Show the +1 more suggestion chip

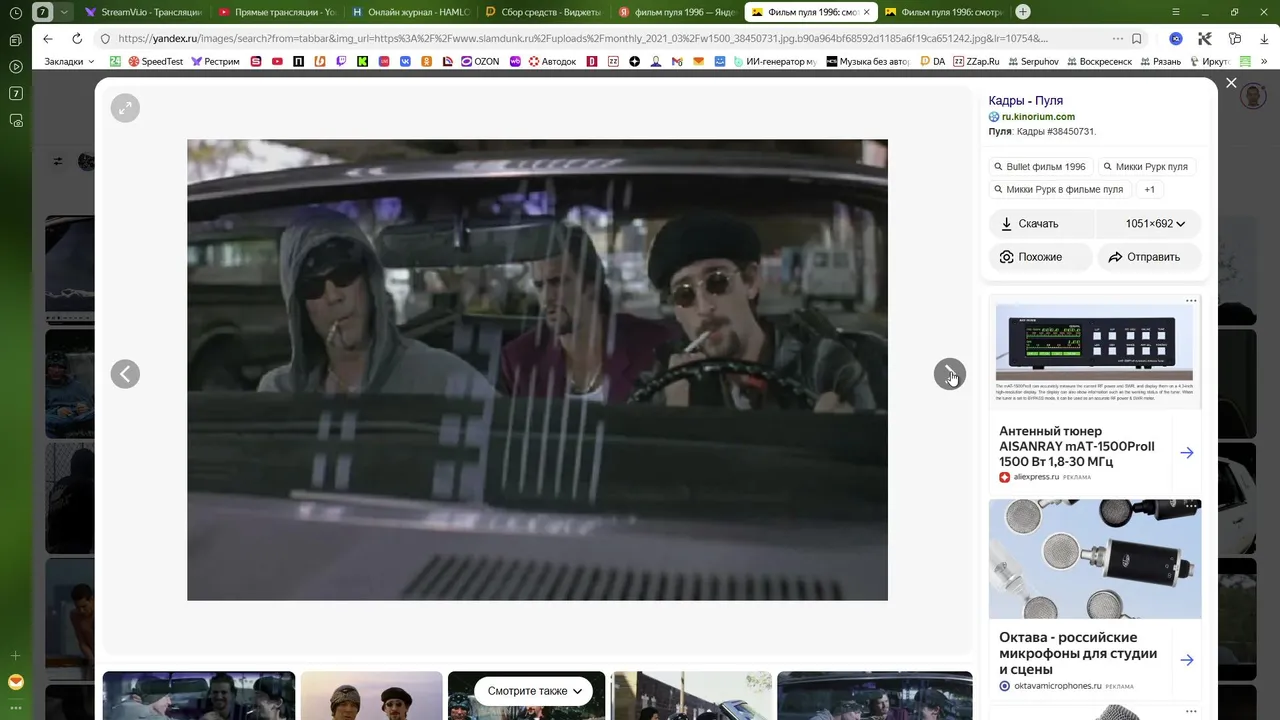(x=1150, y=189)
